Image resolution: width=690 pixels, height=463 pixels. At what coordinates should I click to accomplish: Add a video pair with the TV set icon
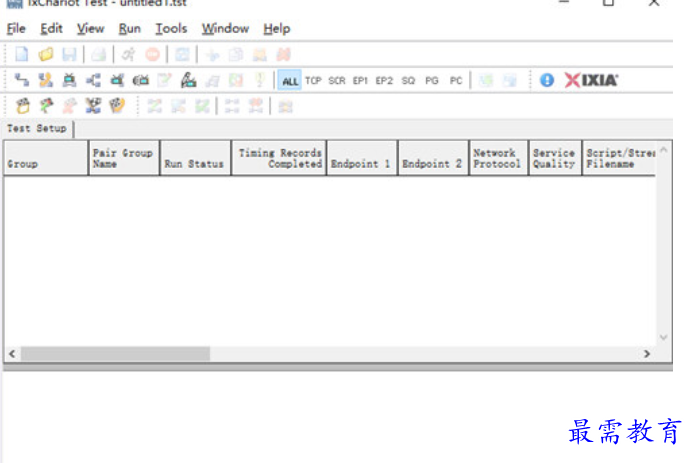click(69, 80)
